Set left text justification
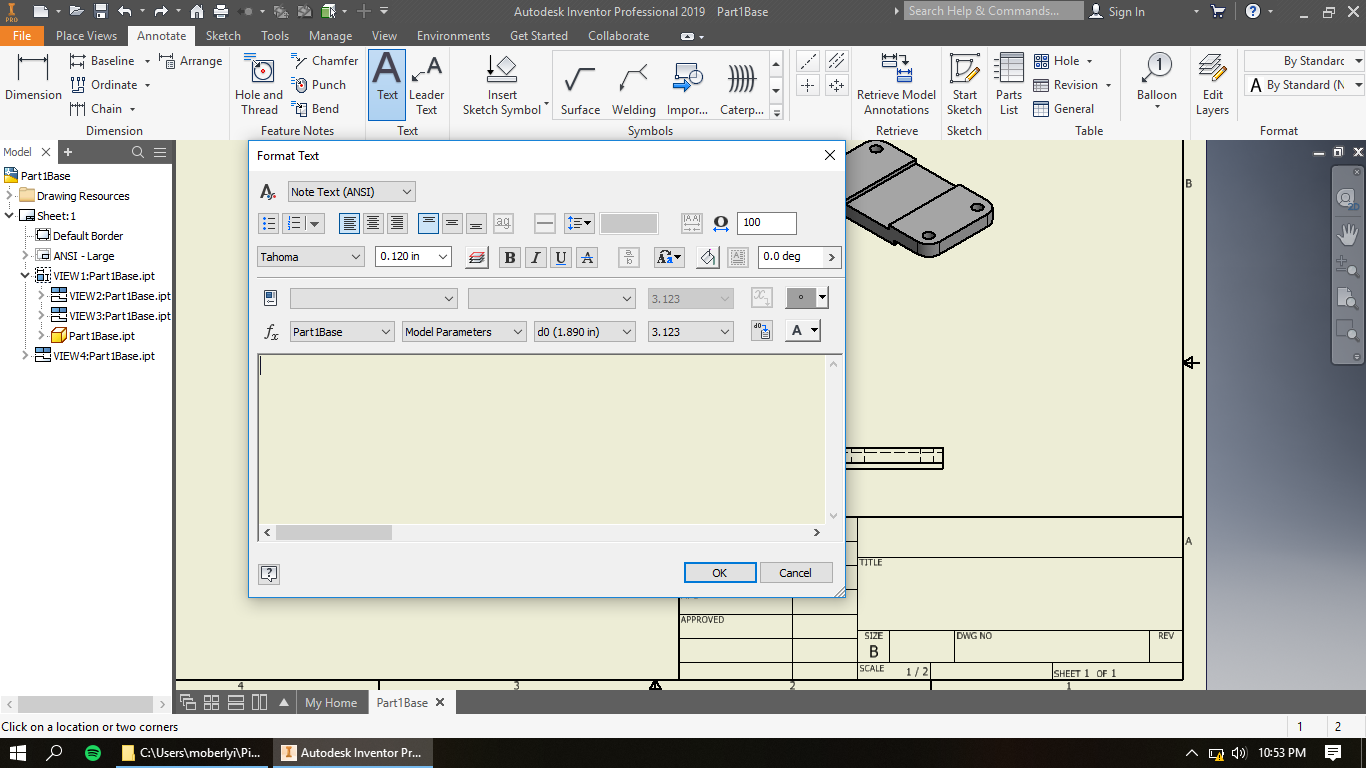The width and height of the screenshot is (1366, 768). pyautogui.click(x=350, y=223)
